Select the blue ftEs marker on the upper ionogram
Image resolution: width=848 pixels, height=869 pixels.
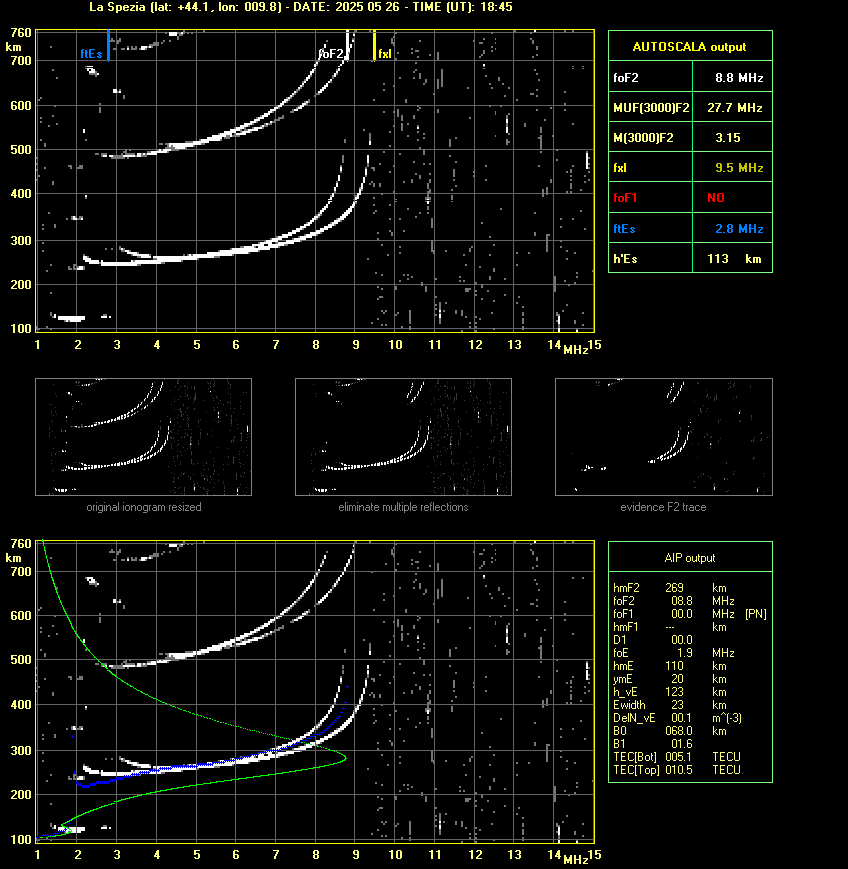tap(108, 45)
